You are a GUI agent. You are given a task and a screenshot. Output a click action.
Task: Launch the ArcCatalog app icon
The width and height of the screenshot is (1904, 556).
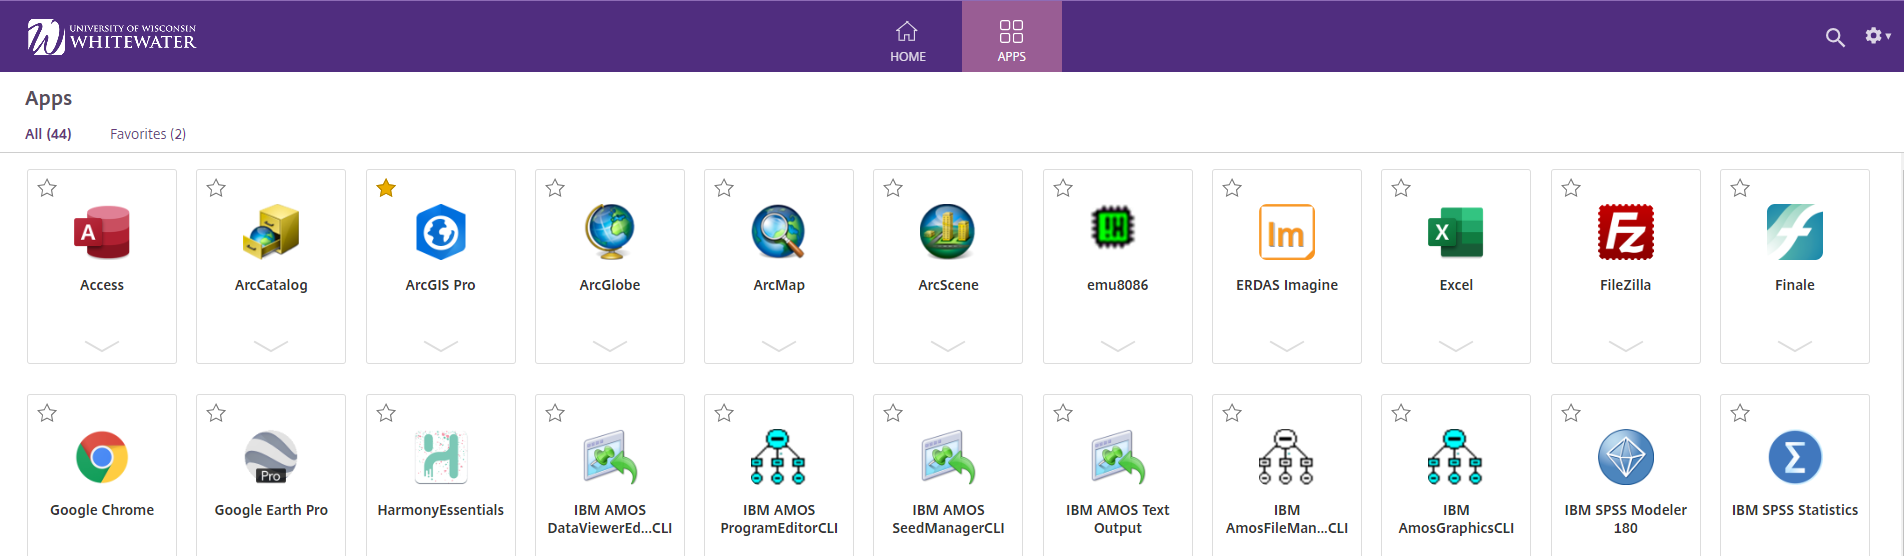point(271,232)
